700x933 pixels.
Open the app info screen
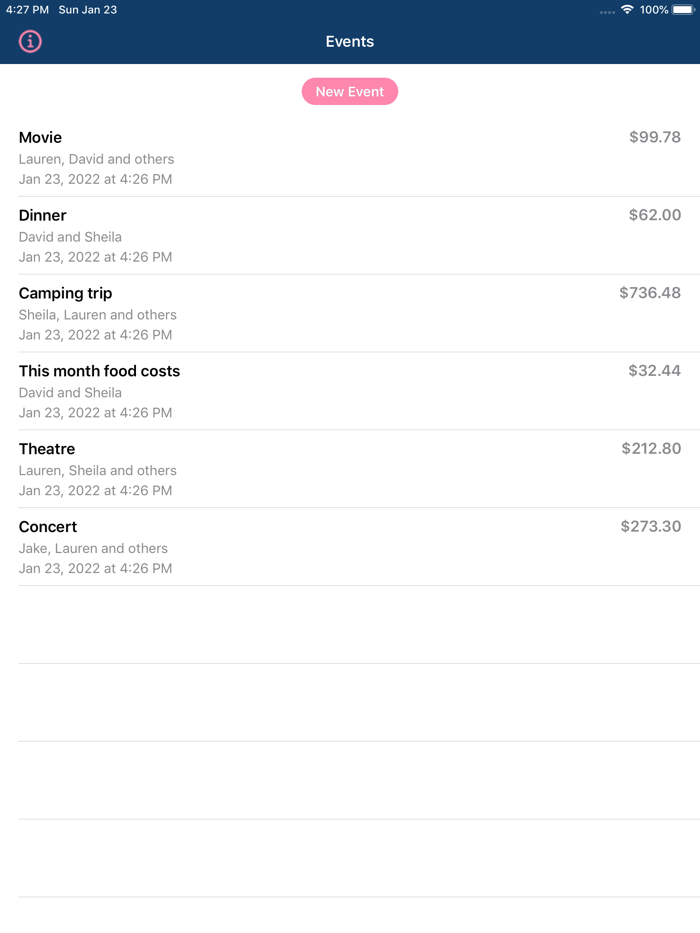(29, 41)
